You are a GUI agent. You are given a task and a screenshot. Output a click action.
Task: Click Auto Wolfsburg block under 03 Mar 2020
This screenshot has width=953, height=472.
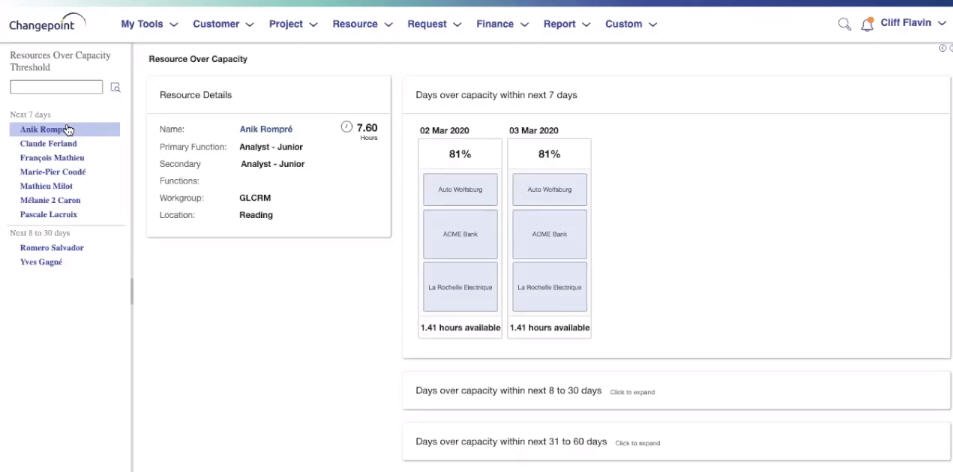point(549,190)
